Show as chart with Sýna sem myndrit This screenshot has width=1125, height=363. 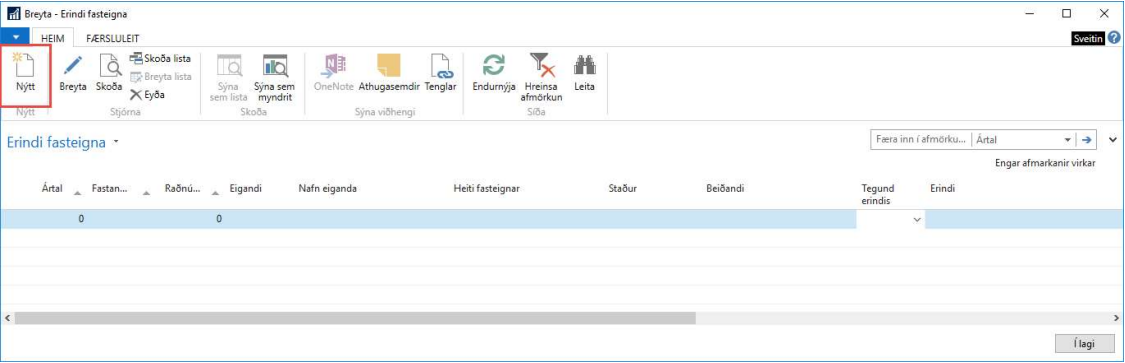[275, 78]
